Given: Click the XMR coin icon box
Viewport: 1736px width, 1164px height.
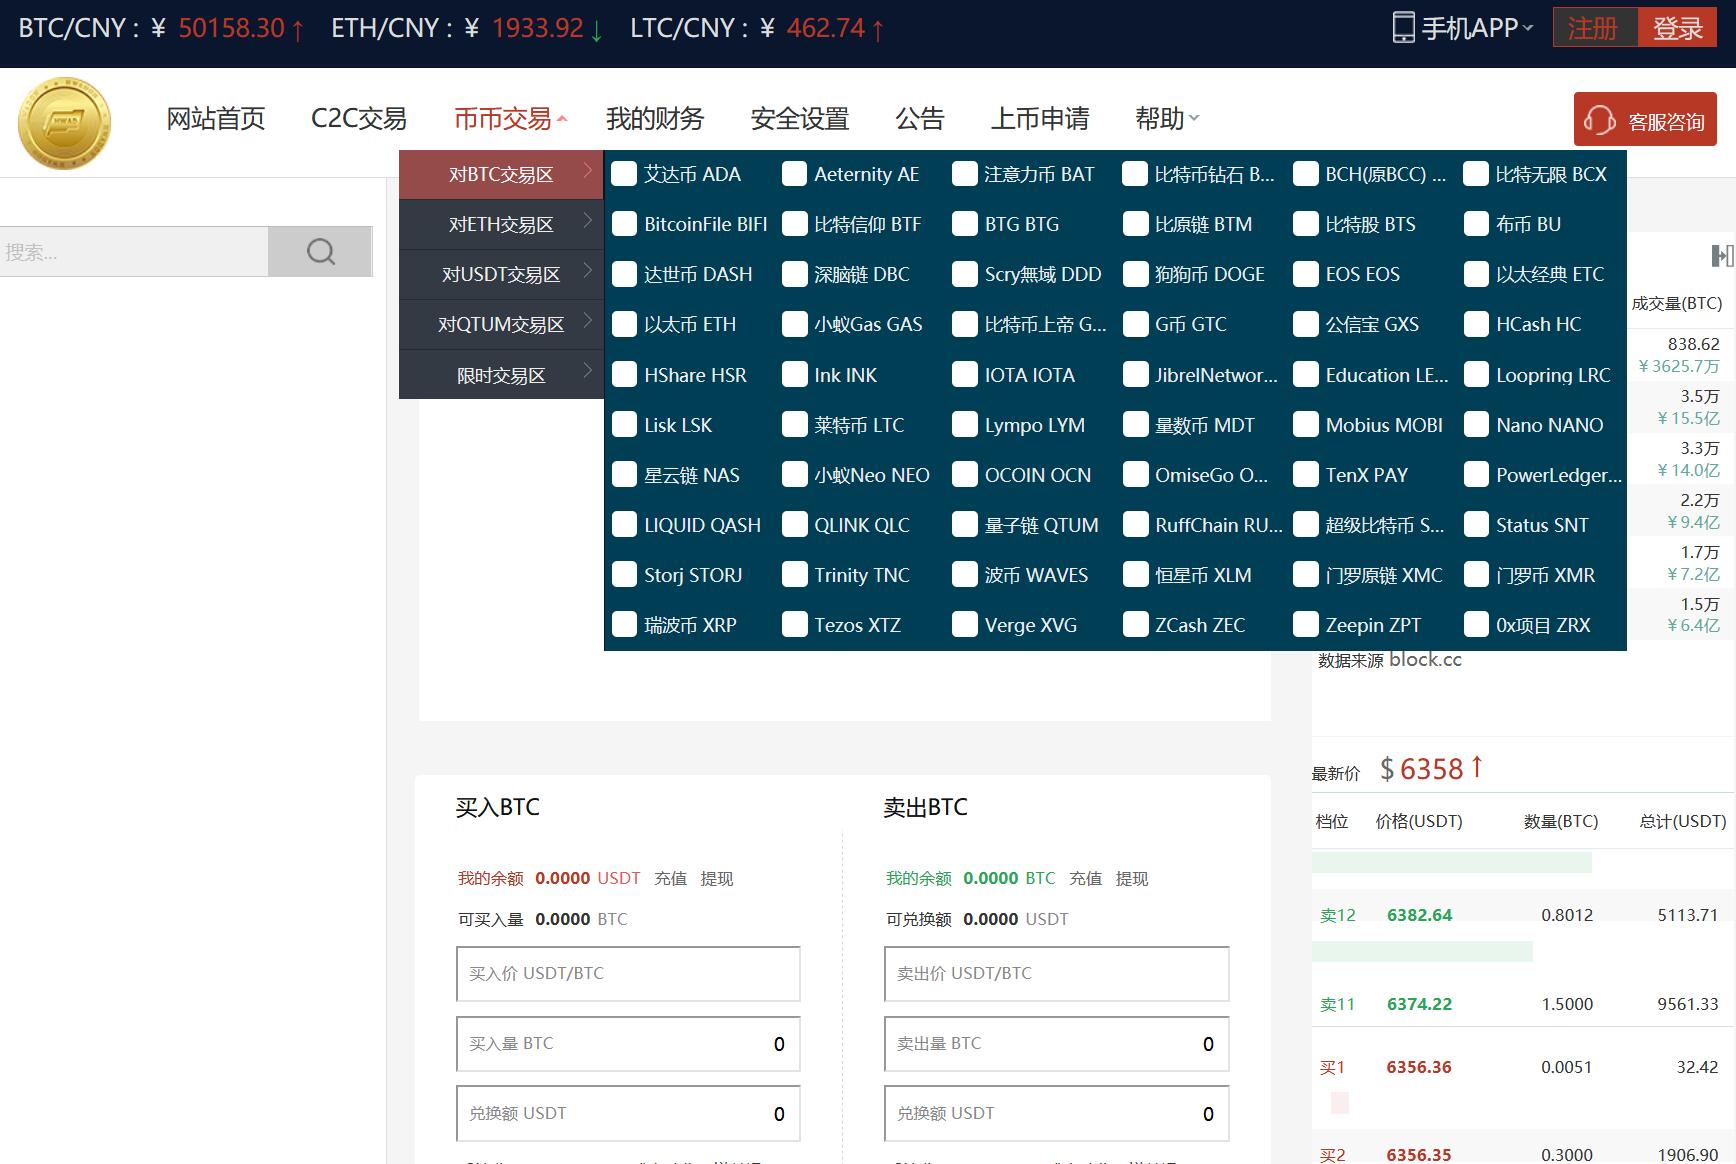Looking at the screenshot, I should [x=1476, y=575].
